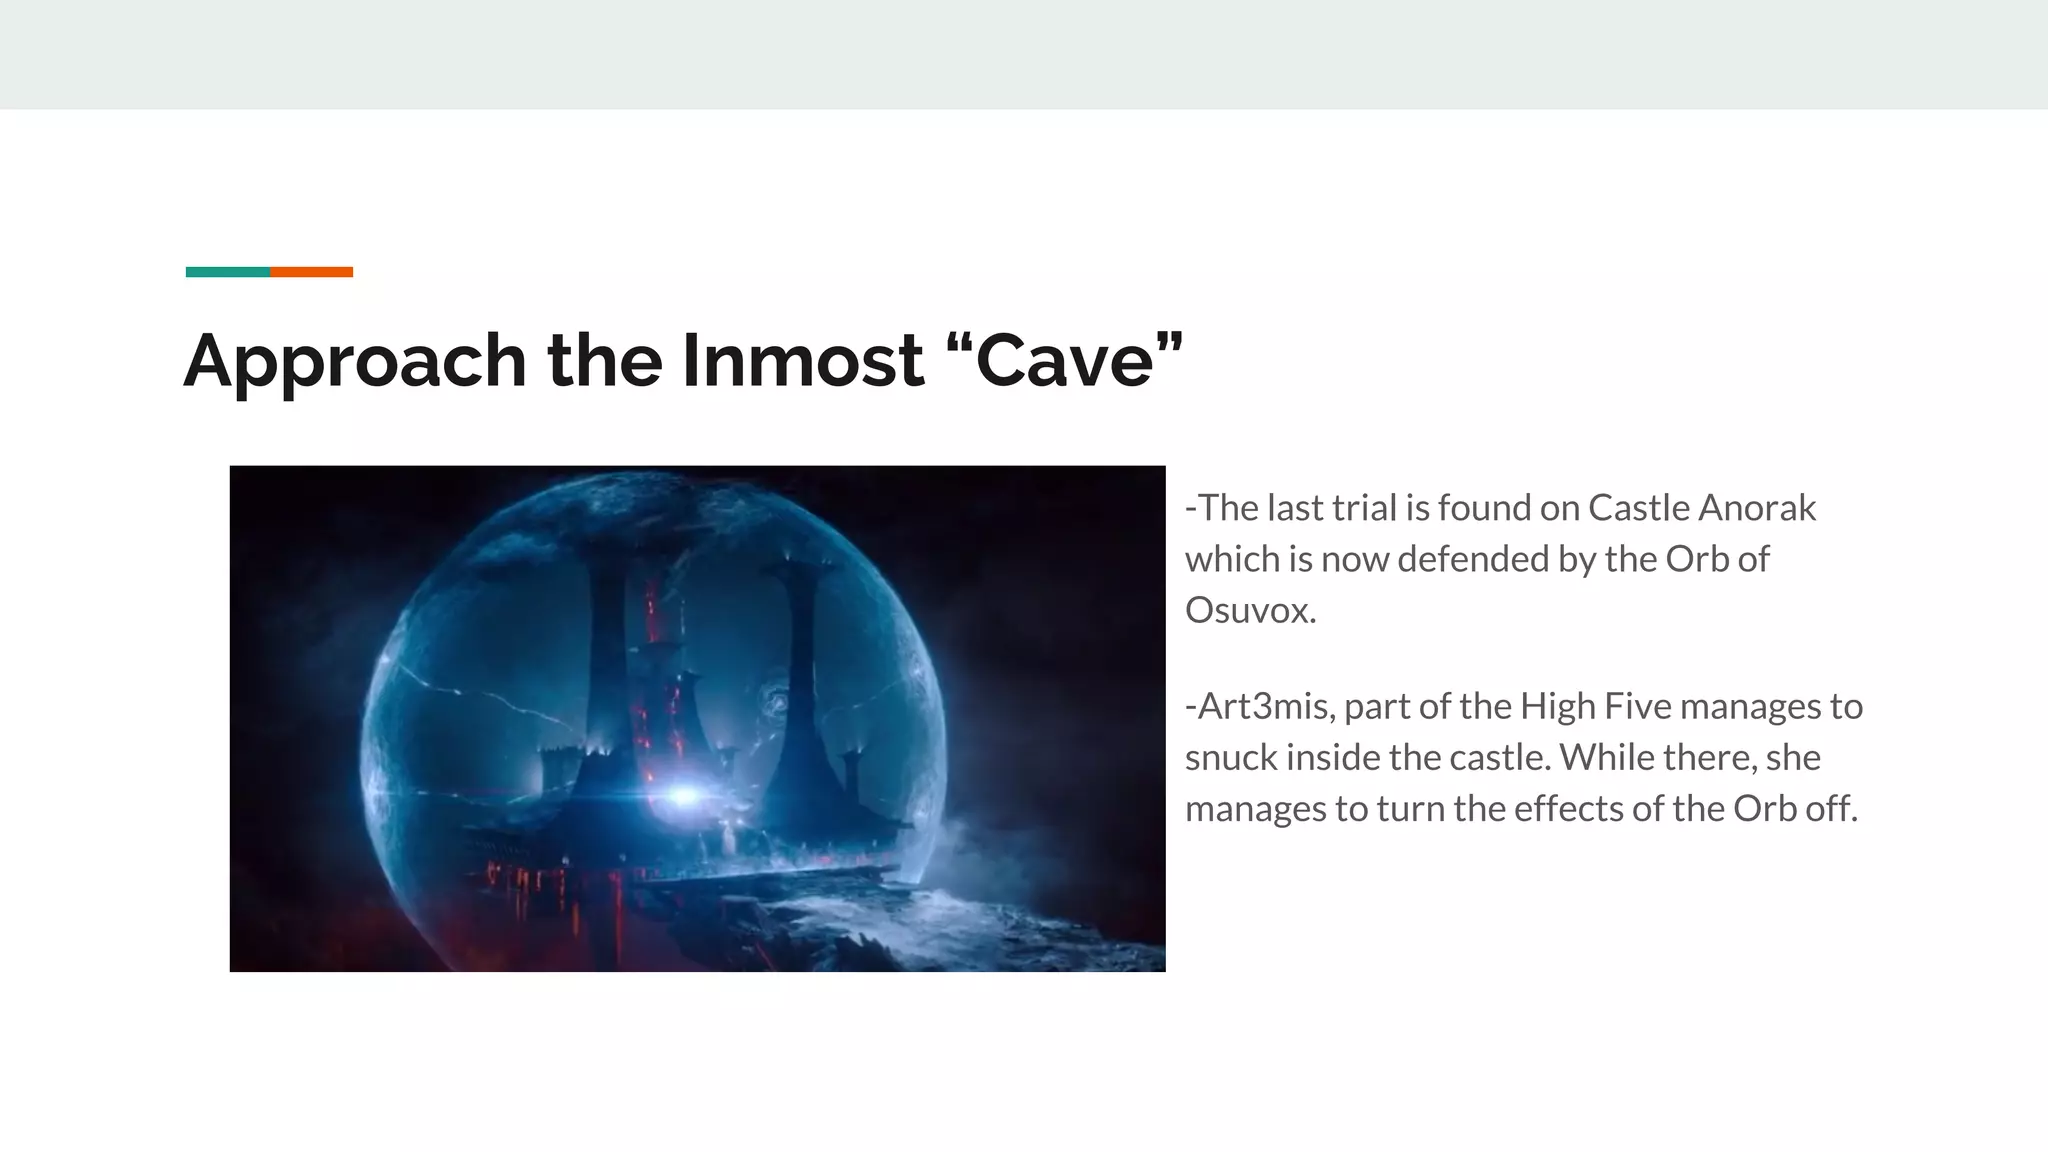The width and height of the screenshot is (2048, 1152).
Task: Click the words "Castle Anorak" in the text
Action: pos(1701,508)
